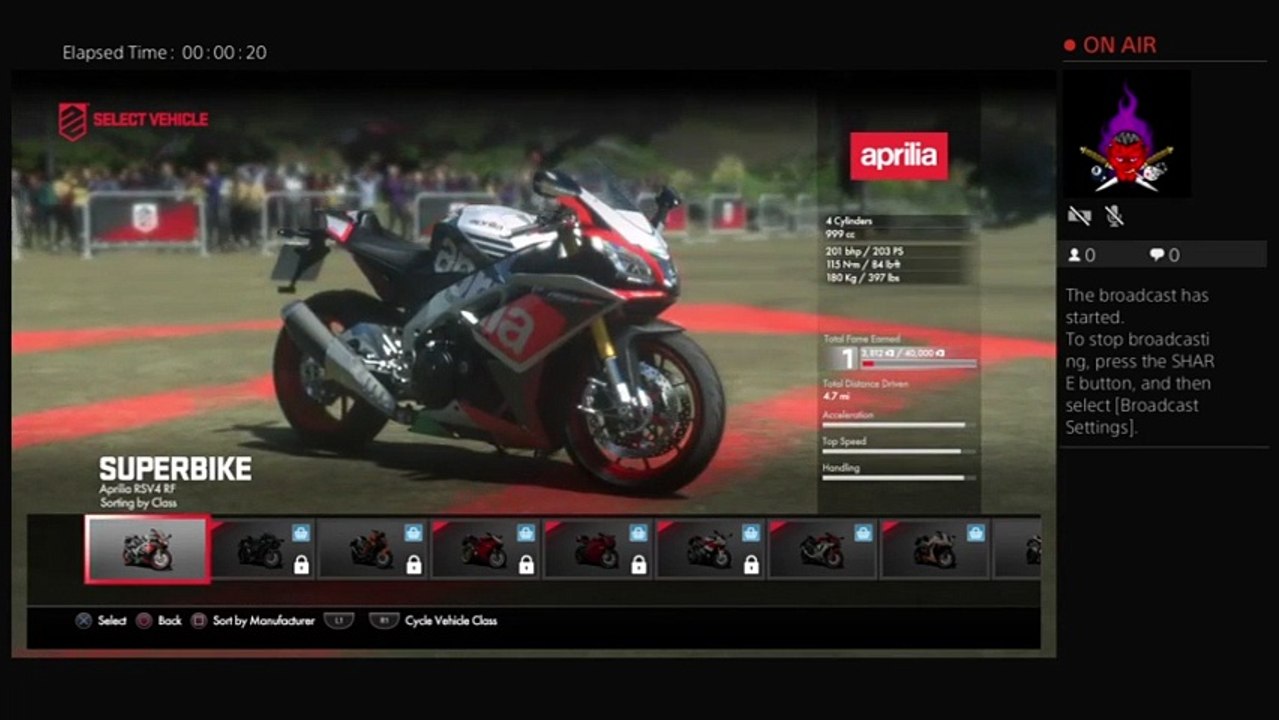This screenshot has width=1279, height=720.
Task: Click the Aprilia RSV4 RF model name
Action: (x=138, y=489)
